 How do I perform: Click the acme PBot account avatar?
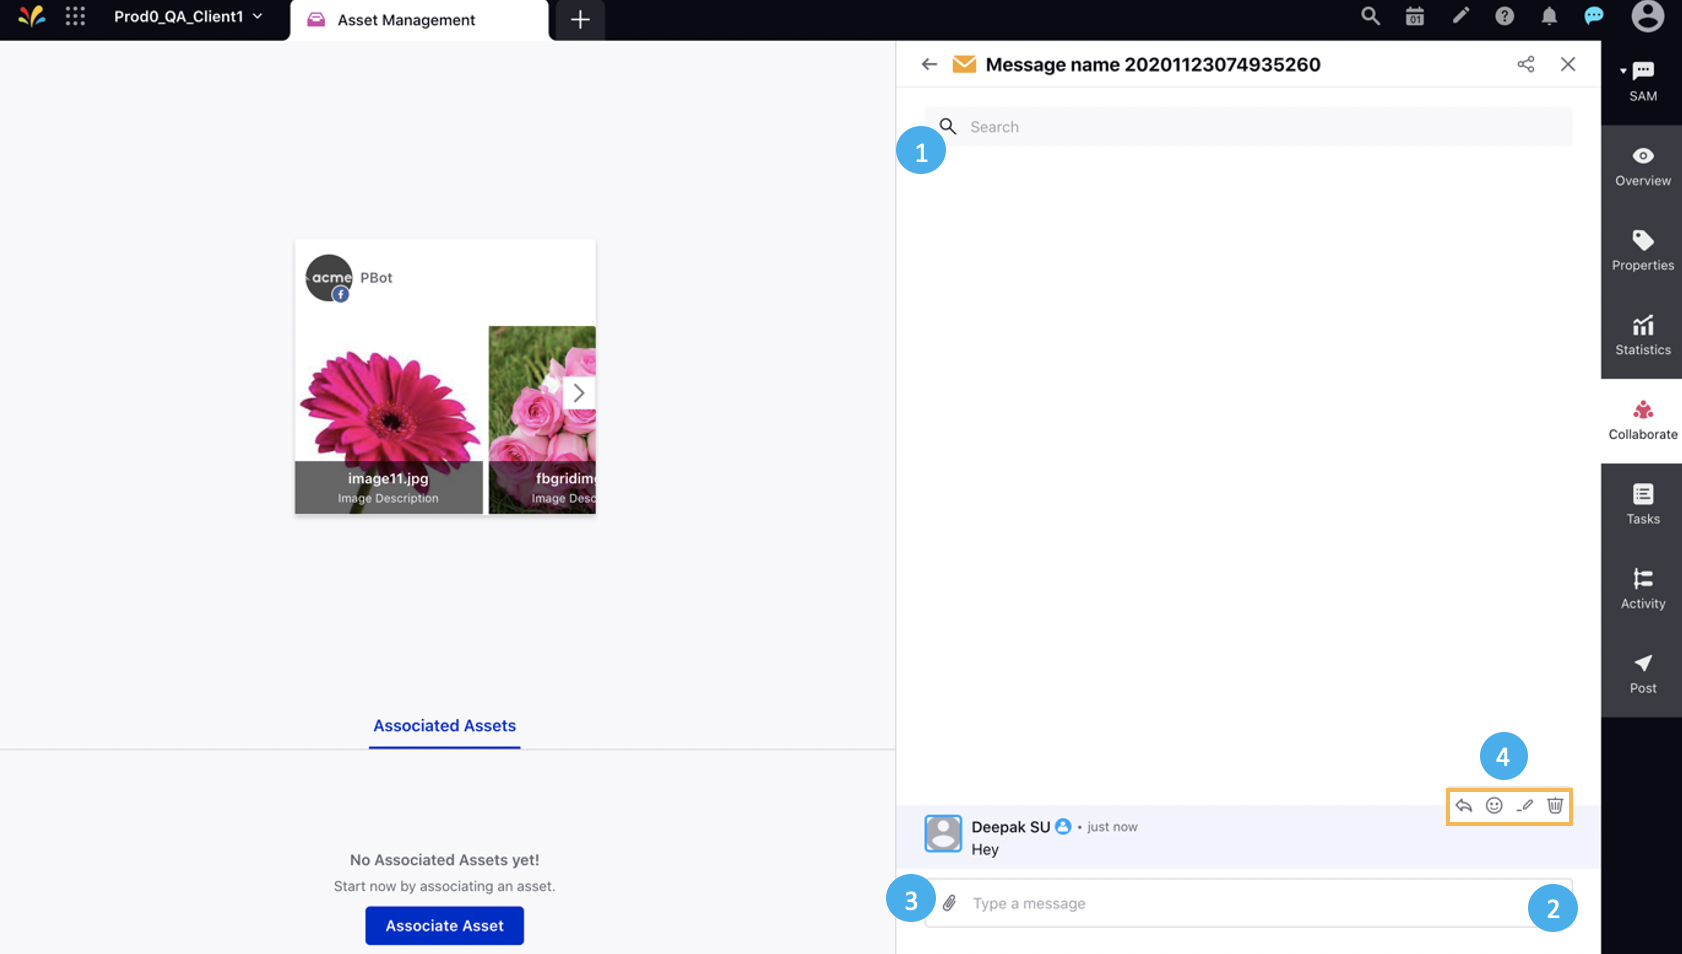pos(329,278)
